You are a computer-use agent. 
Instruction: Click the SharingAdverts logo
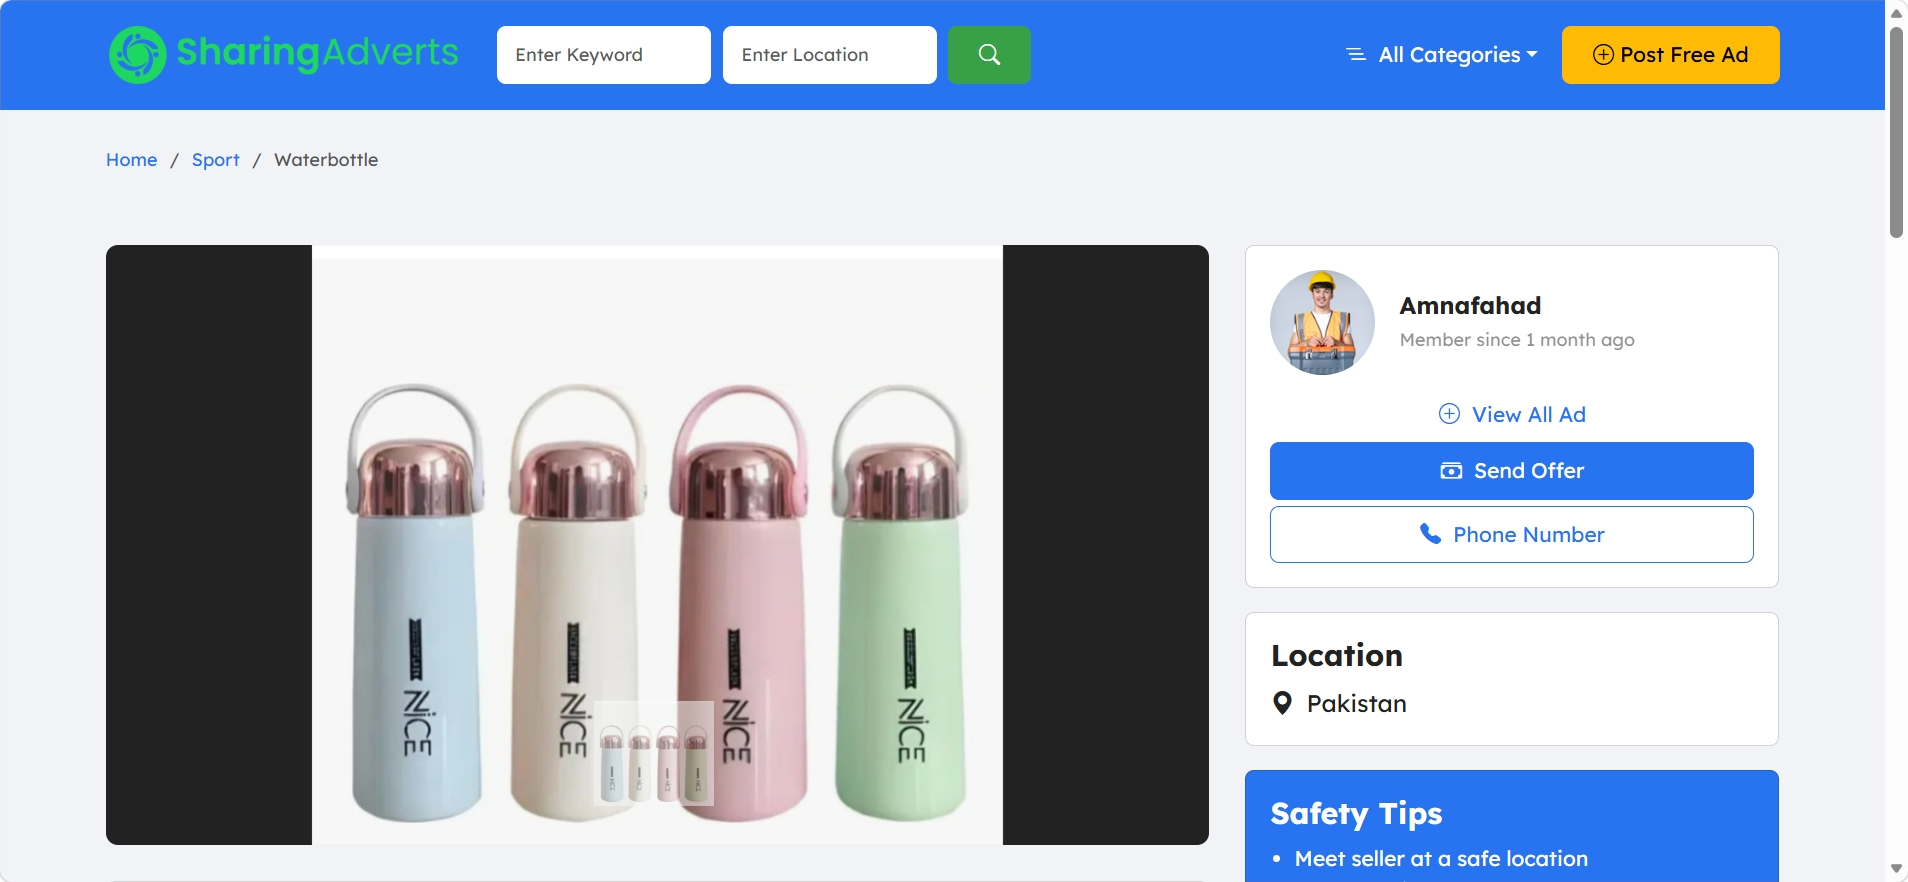coord(284,54)
